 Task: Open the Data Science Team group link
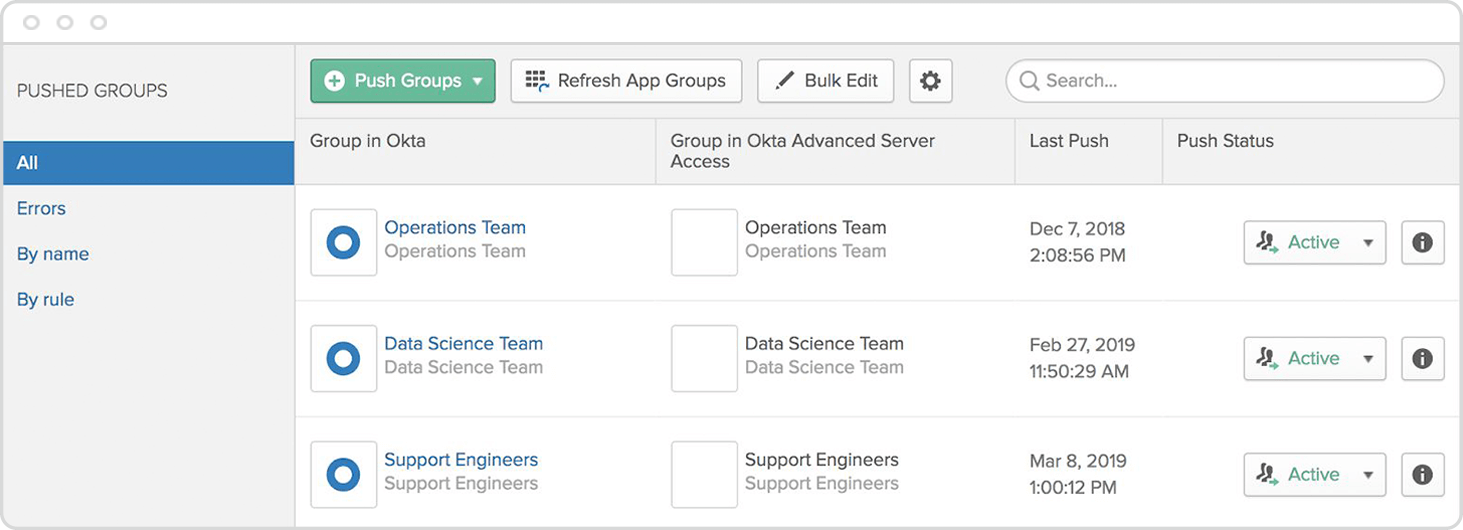pos(463,344)
